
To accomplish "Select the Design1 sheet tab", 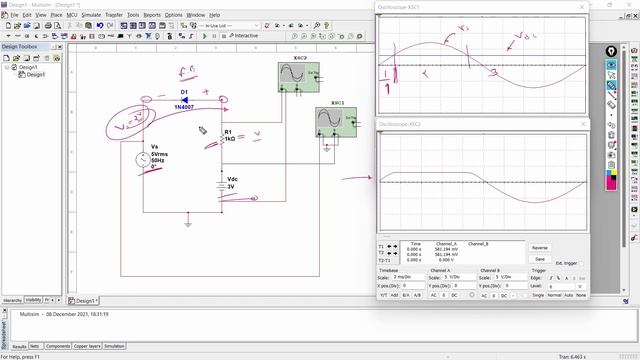I will (x=83, y=300).
